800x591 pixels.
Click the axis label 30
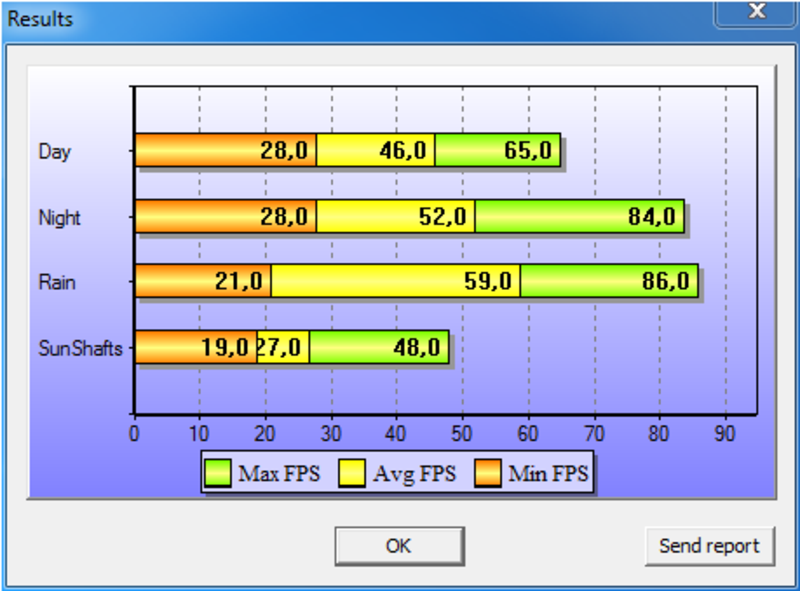point(331,434)
